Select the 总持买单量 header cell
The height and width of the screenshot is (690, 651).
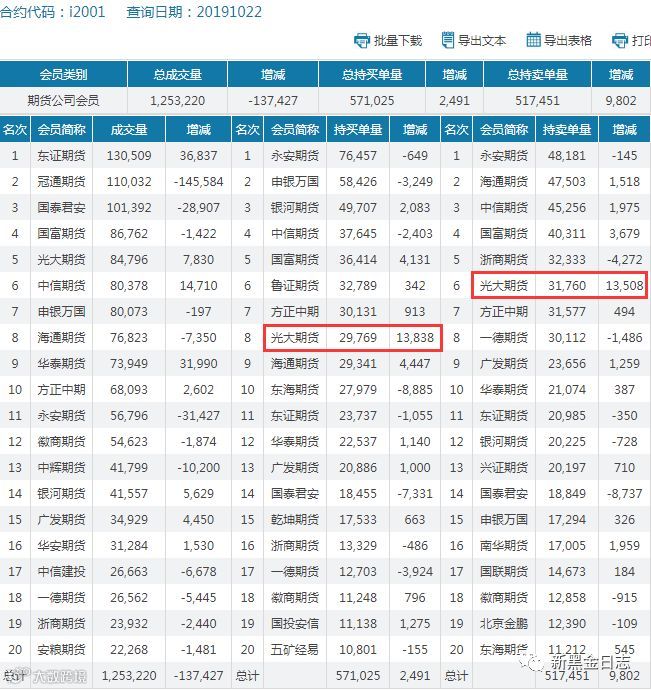[x=372, y=74]
